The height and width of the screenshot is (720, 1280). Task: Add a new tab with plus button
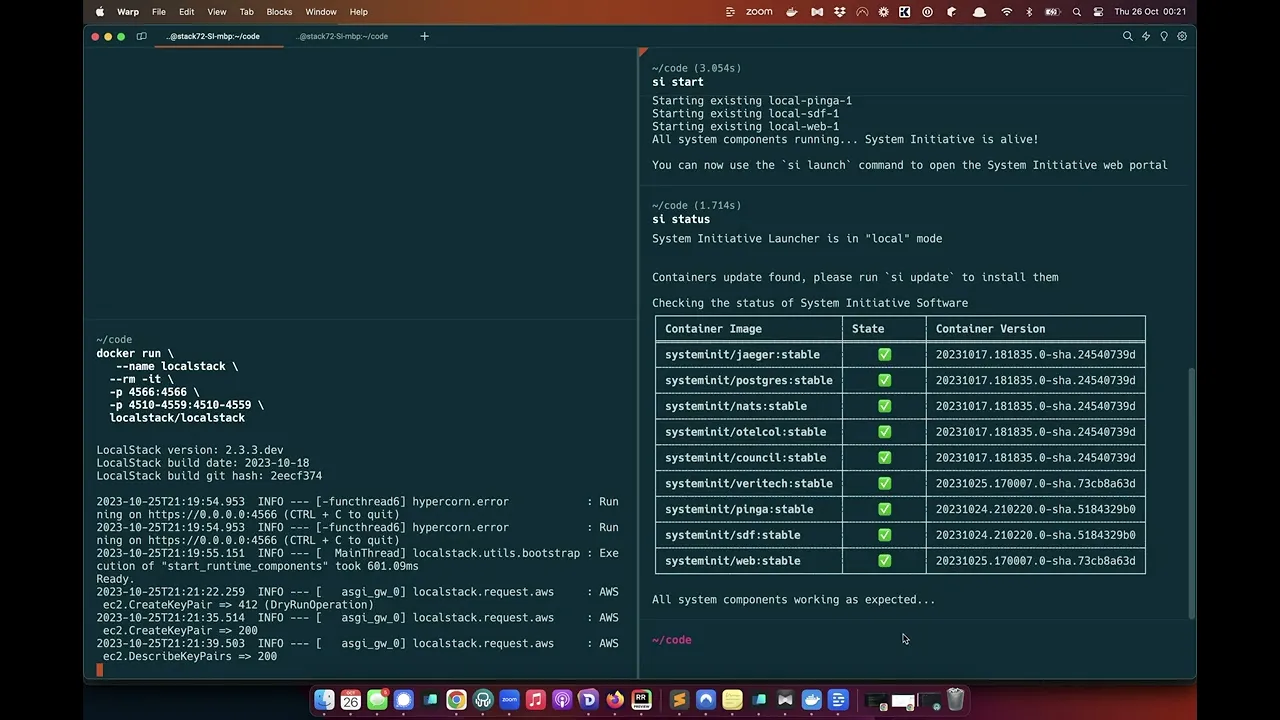pyautogui.click(x=424, y=36)
